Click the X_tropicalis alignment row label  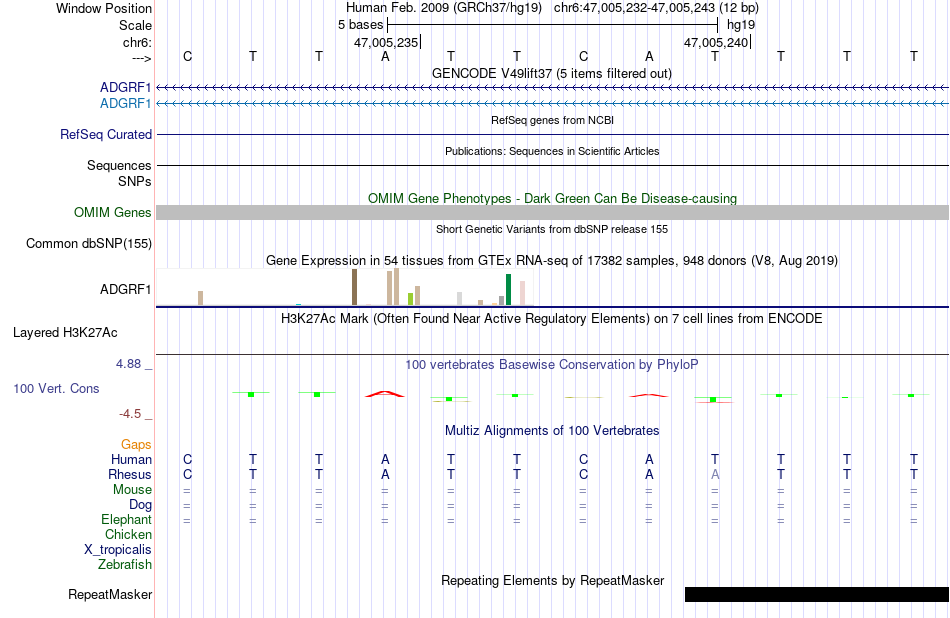click(118, 550)
